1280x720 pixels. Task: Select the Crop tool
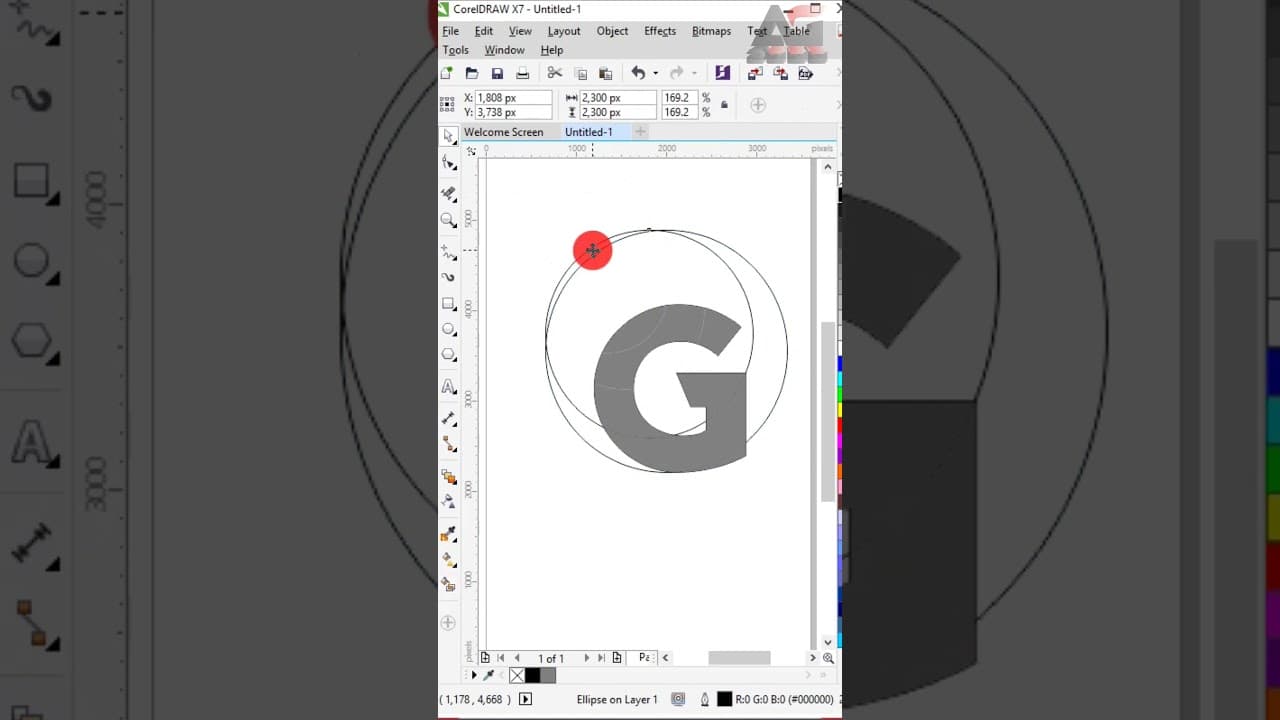tap(448, 193)
